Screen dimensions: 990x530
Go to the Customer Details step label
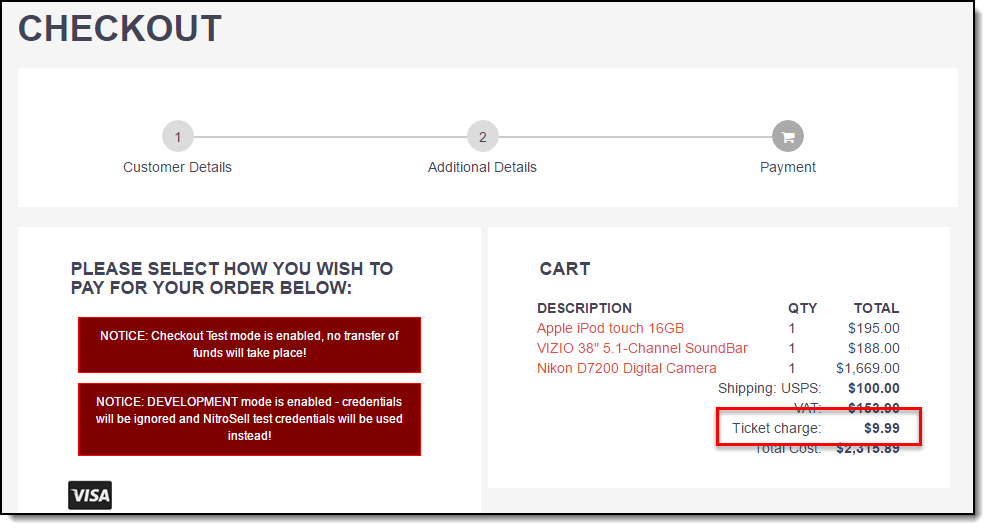(x=177, y=167)
